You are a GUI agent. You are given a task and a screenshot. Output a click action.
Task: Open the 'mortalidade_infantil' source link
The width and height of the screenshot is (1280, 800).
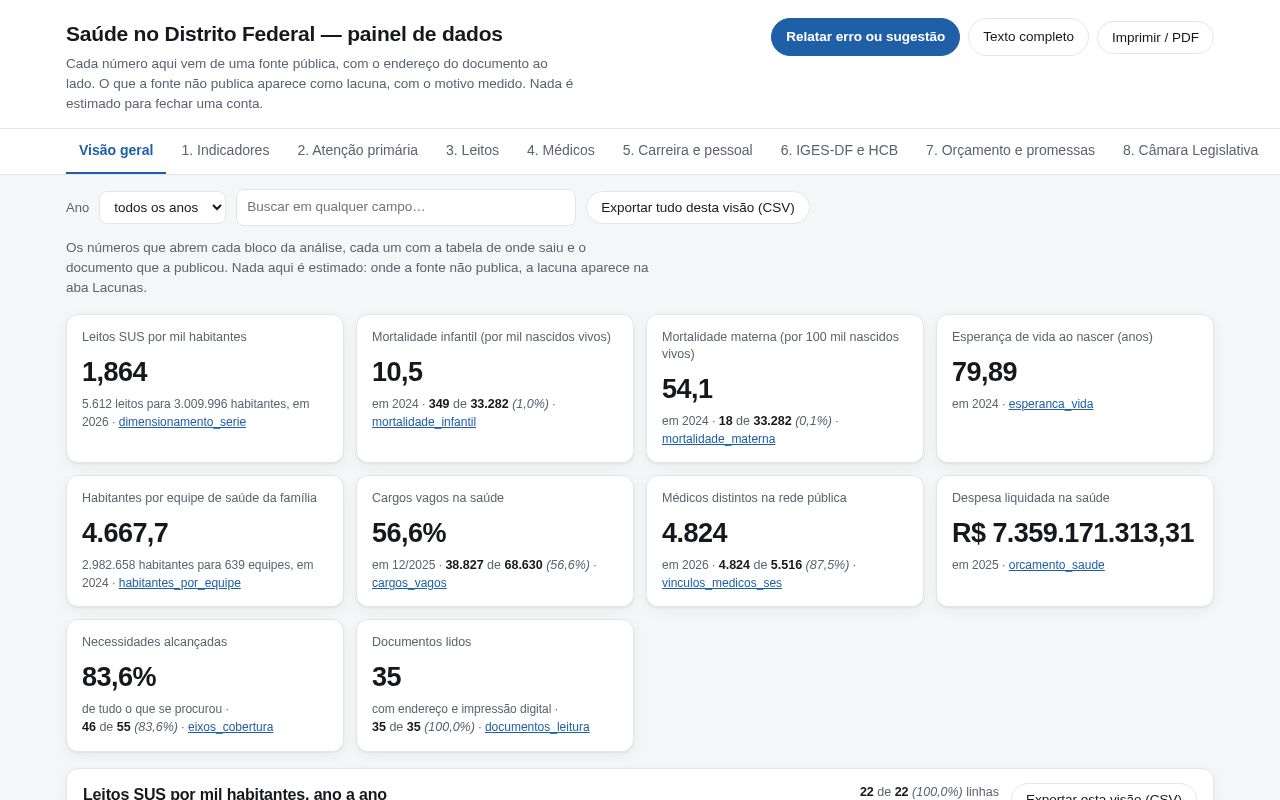click(424, 422)
